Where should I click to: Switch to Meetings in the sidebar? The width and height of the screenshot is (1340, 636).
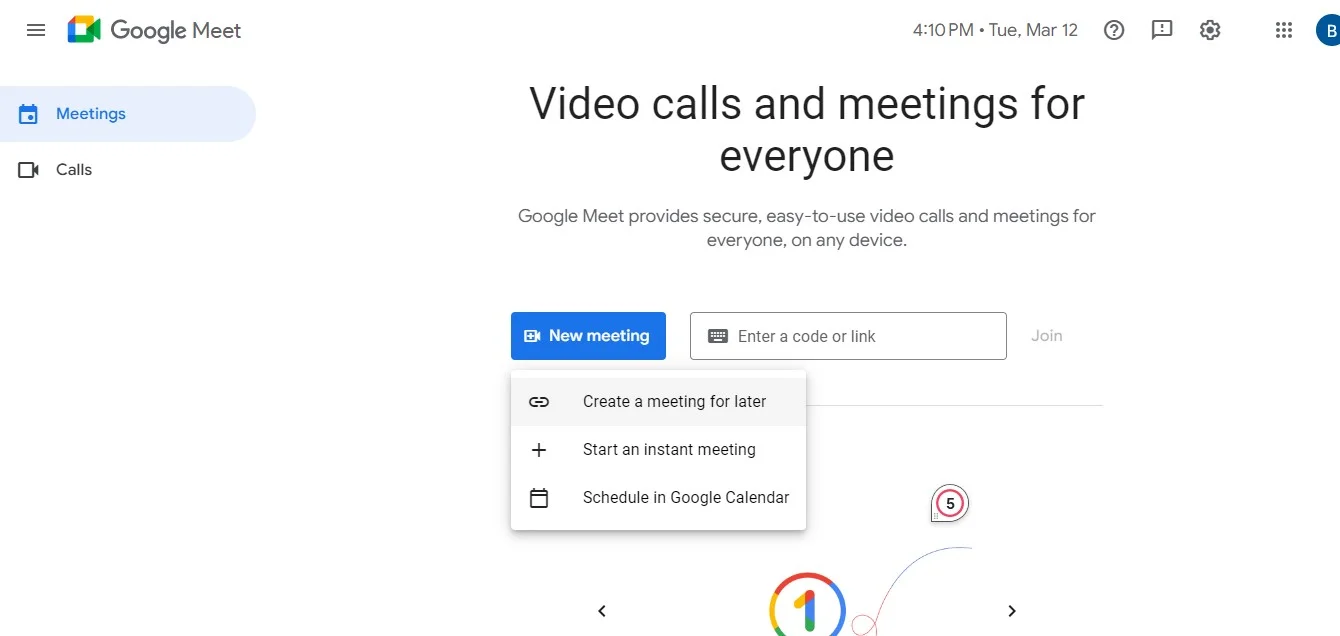128,114
